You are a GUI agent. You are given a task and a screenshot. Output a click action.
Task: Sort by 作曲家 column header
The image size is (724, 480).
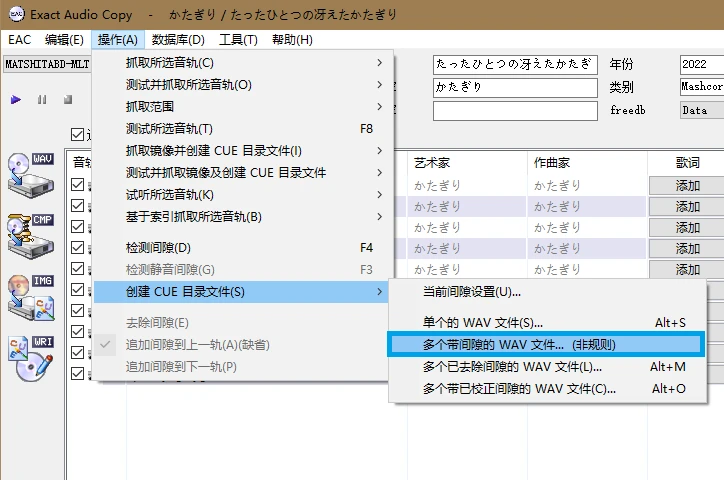coord(587,163)
